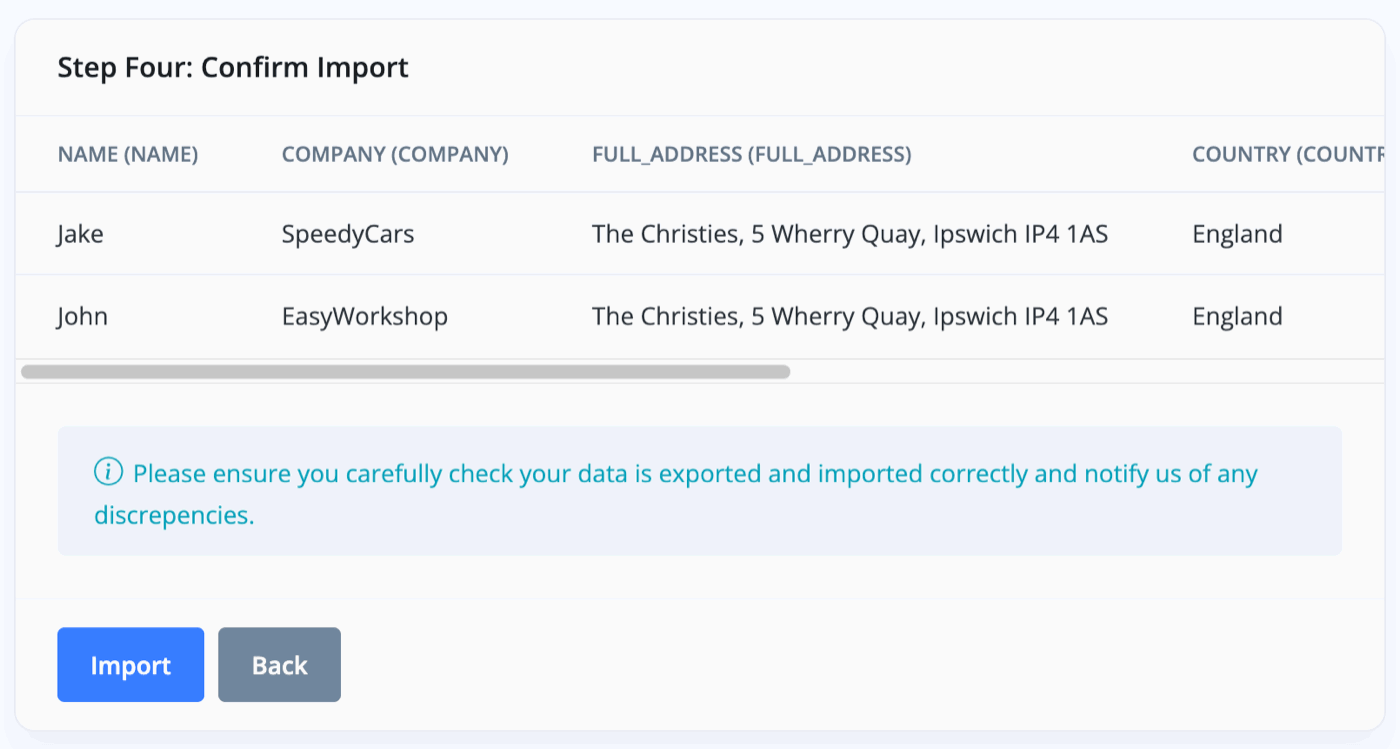Select the COMPANY (COMPANY) column header
The image size is (1400, 749).
395,155
